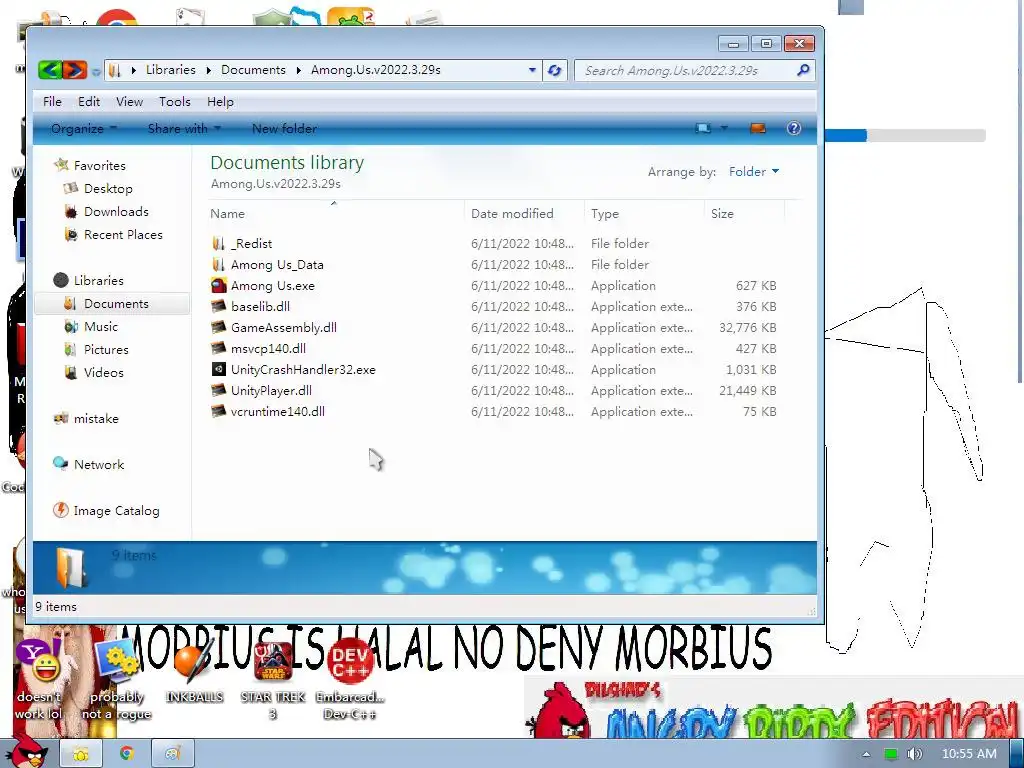Click the Libraries breadcrumb segment

point(170,70)
